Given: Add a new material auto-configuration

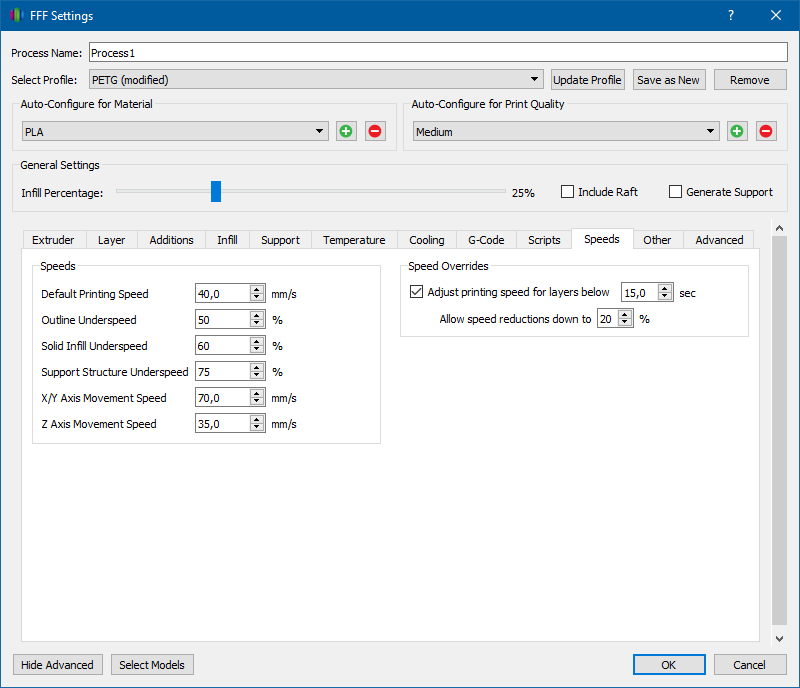Looking at the screenshot, I should pos(346,131).
